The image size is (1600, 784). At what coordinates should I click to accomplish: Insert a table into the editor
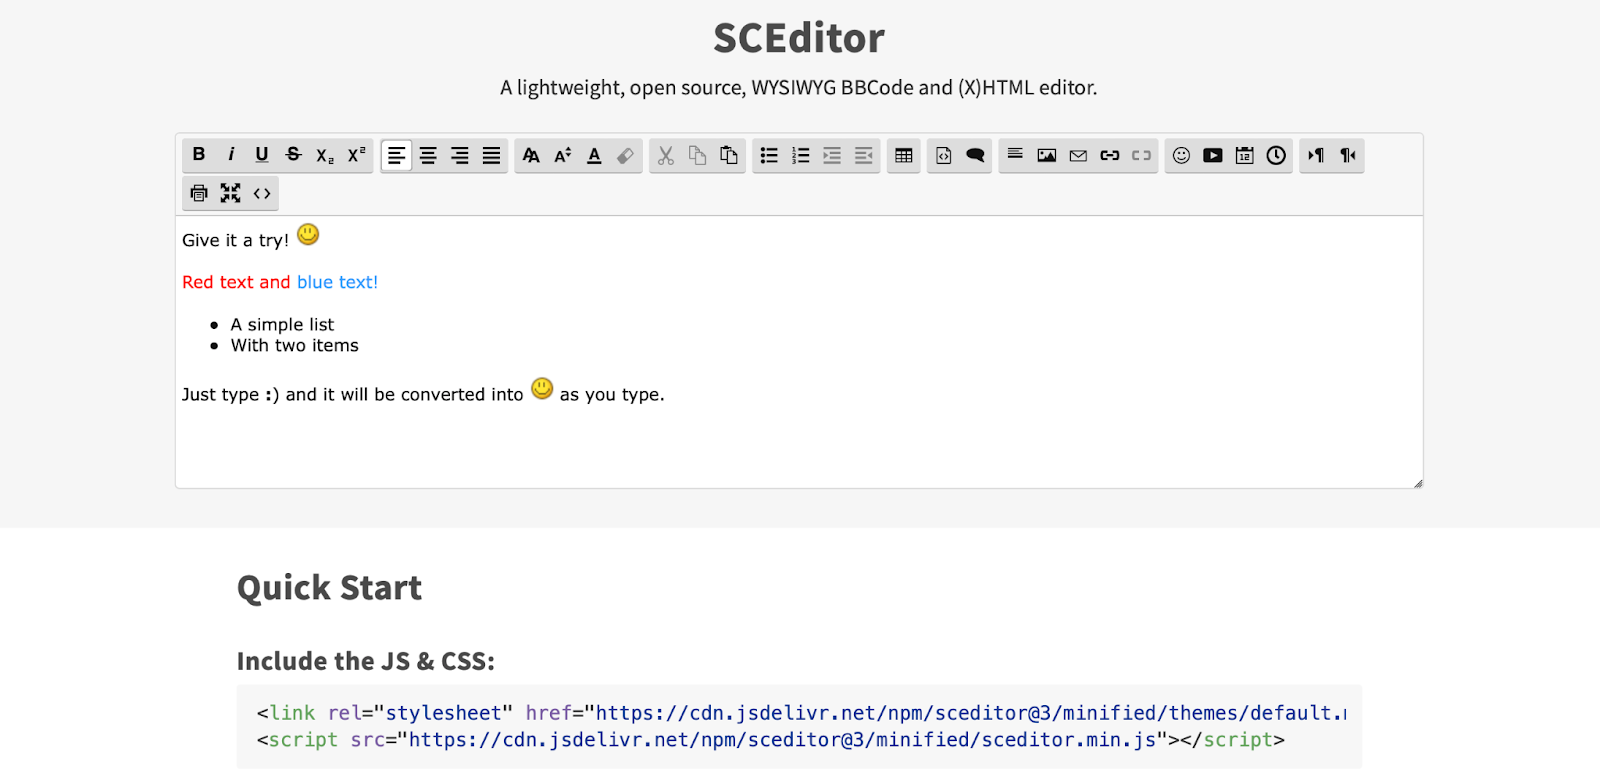point(903,155)
